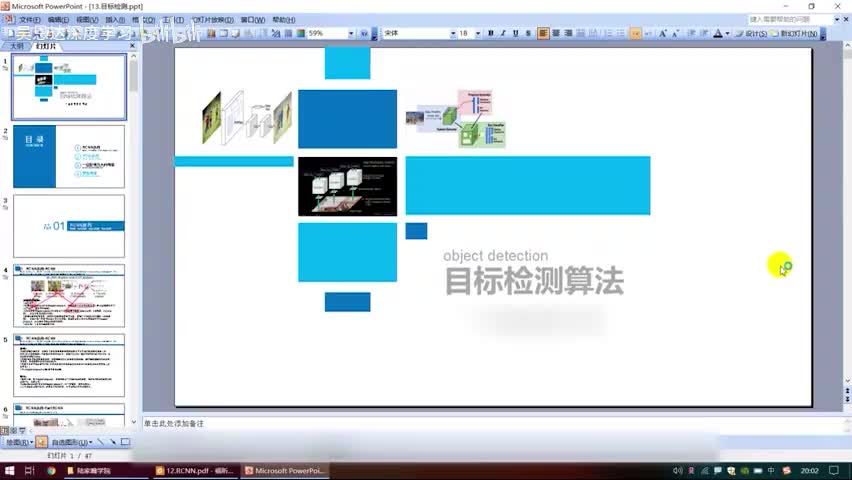Open the zoom percentage dropdown
The height and width of the screenshot is (480, 852).
(351, 33)
